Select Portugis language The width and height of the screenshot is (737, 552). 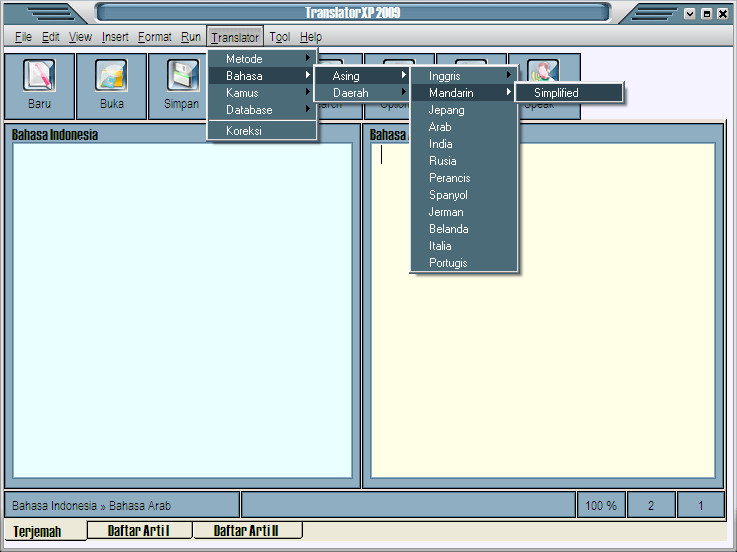(464, 263)
